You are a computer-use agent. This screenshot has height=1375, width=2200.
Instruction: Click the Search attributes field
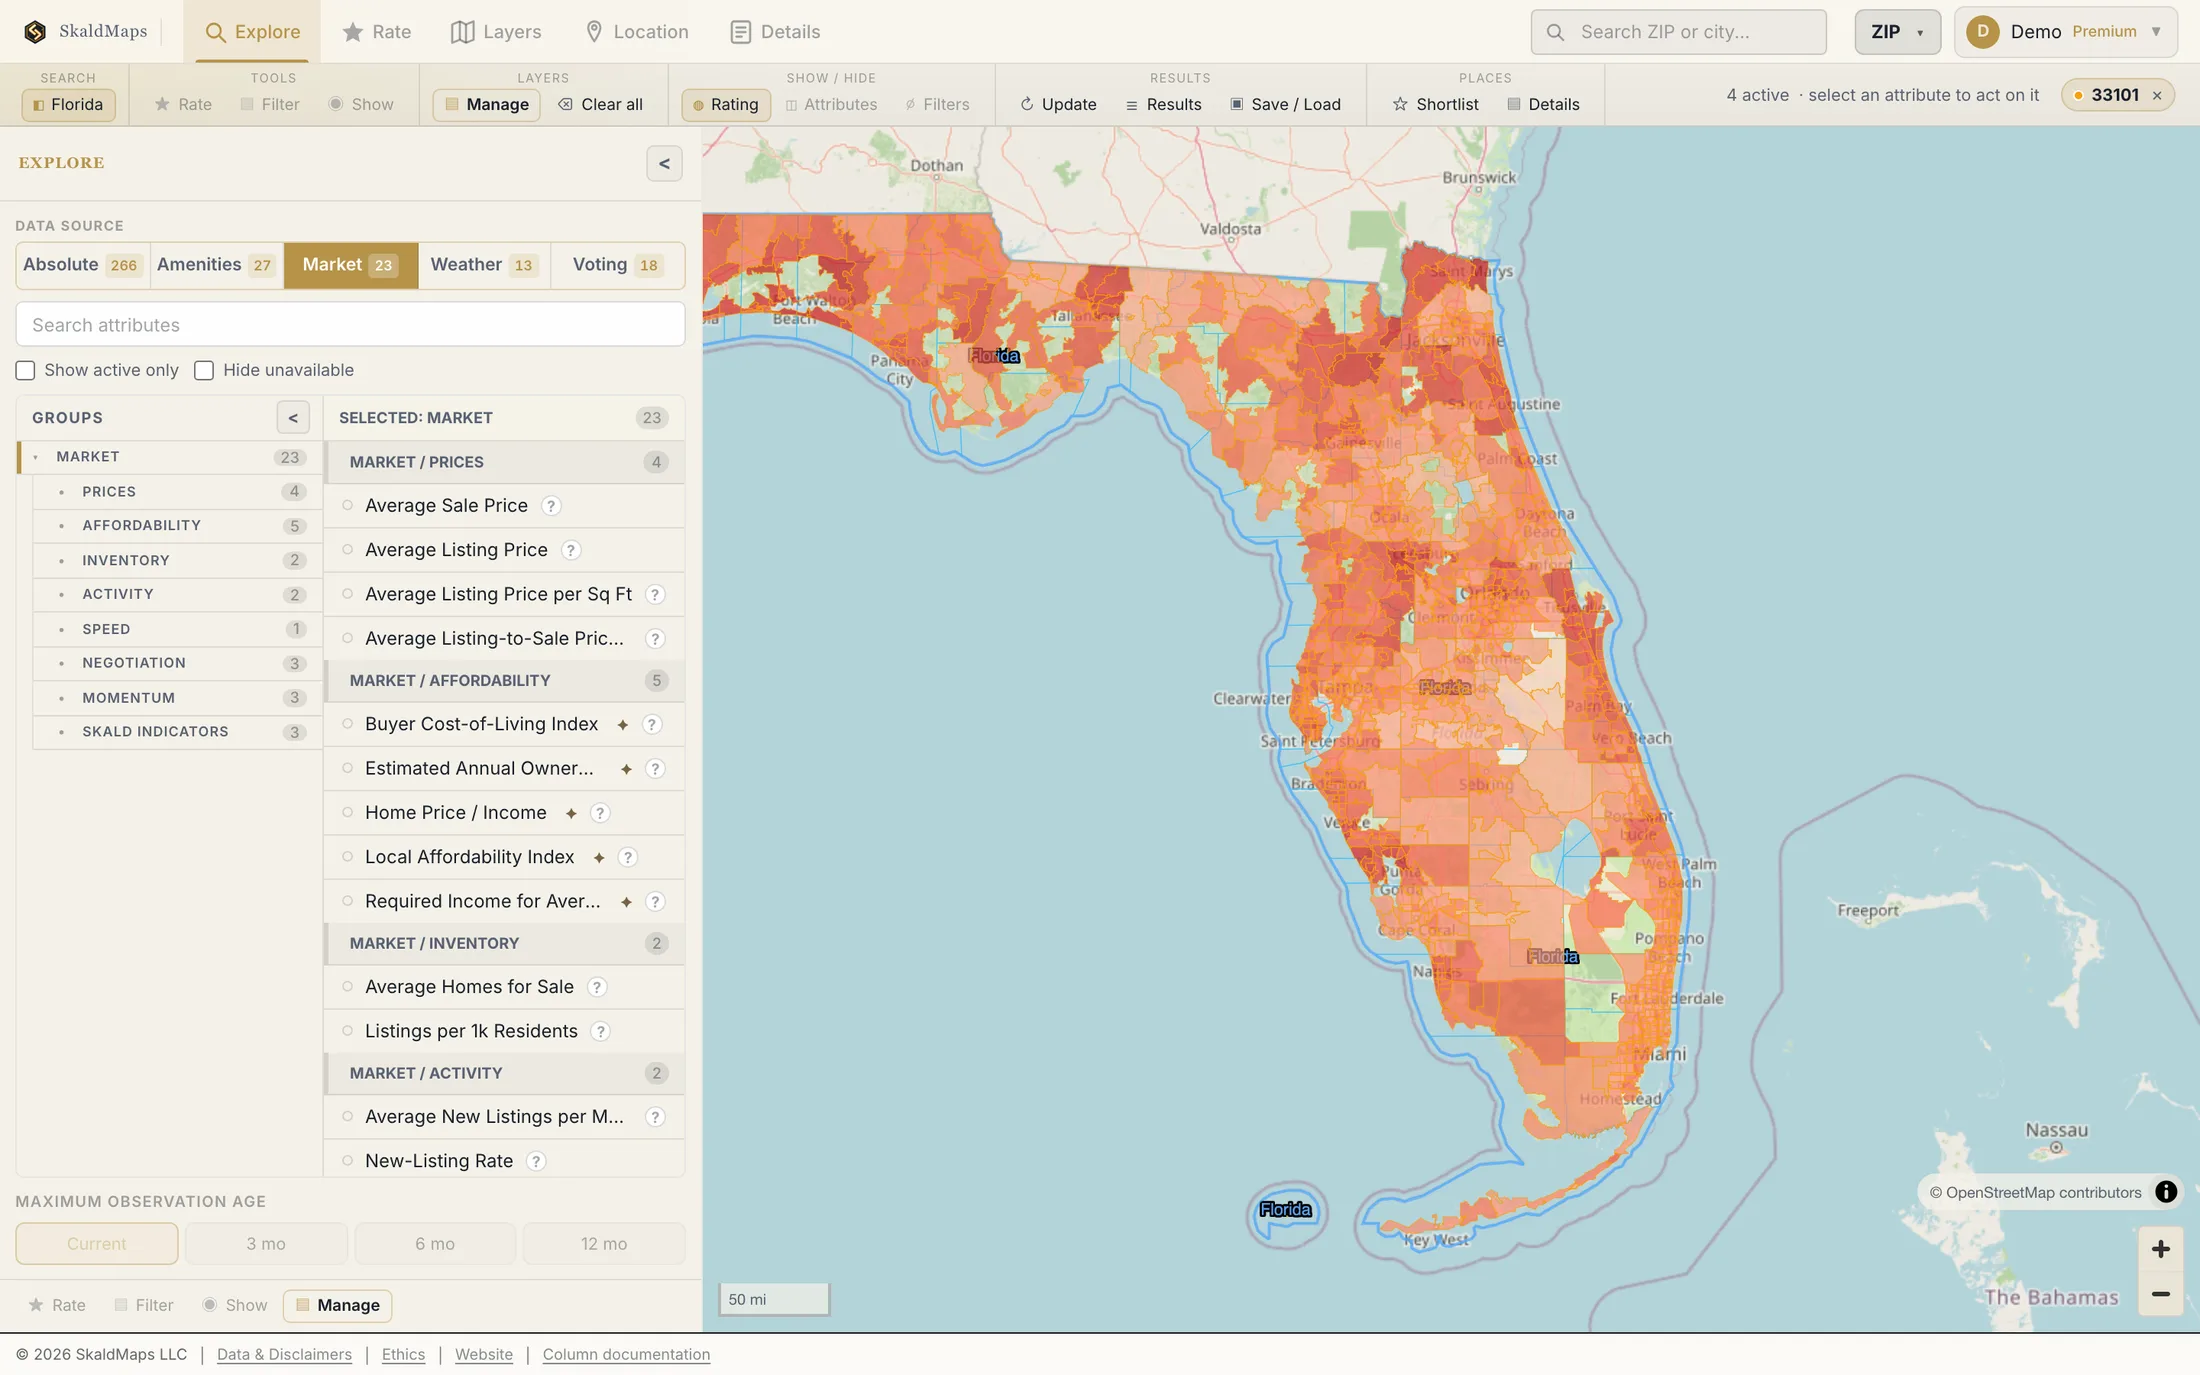click(x=350, y=325)
